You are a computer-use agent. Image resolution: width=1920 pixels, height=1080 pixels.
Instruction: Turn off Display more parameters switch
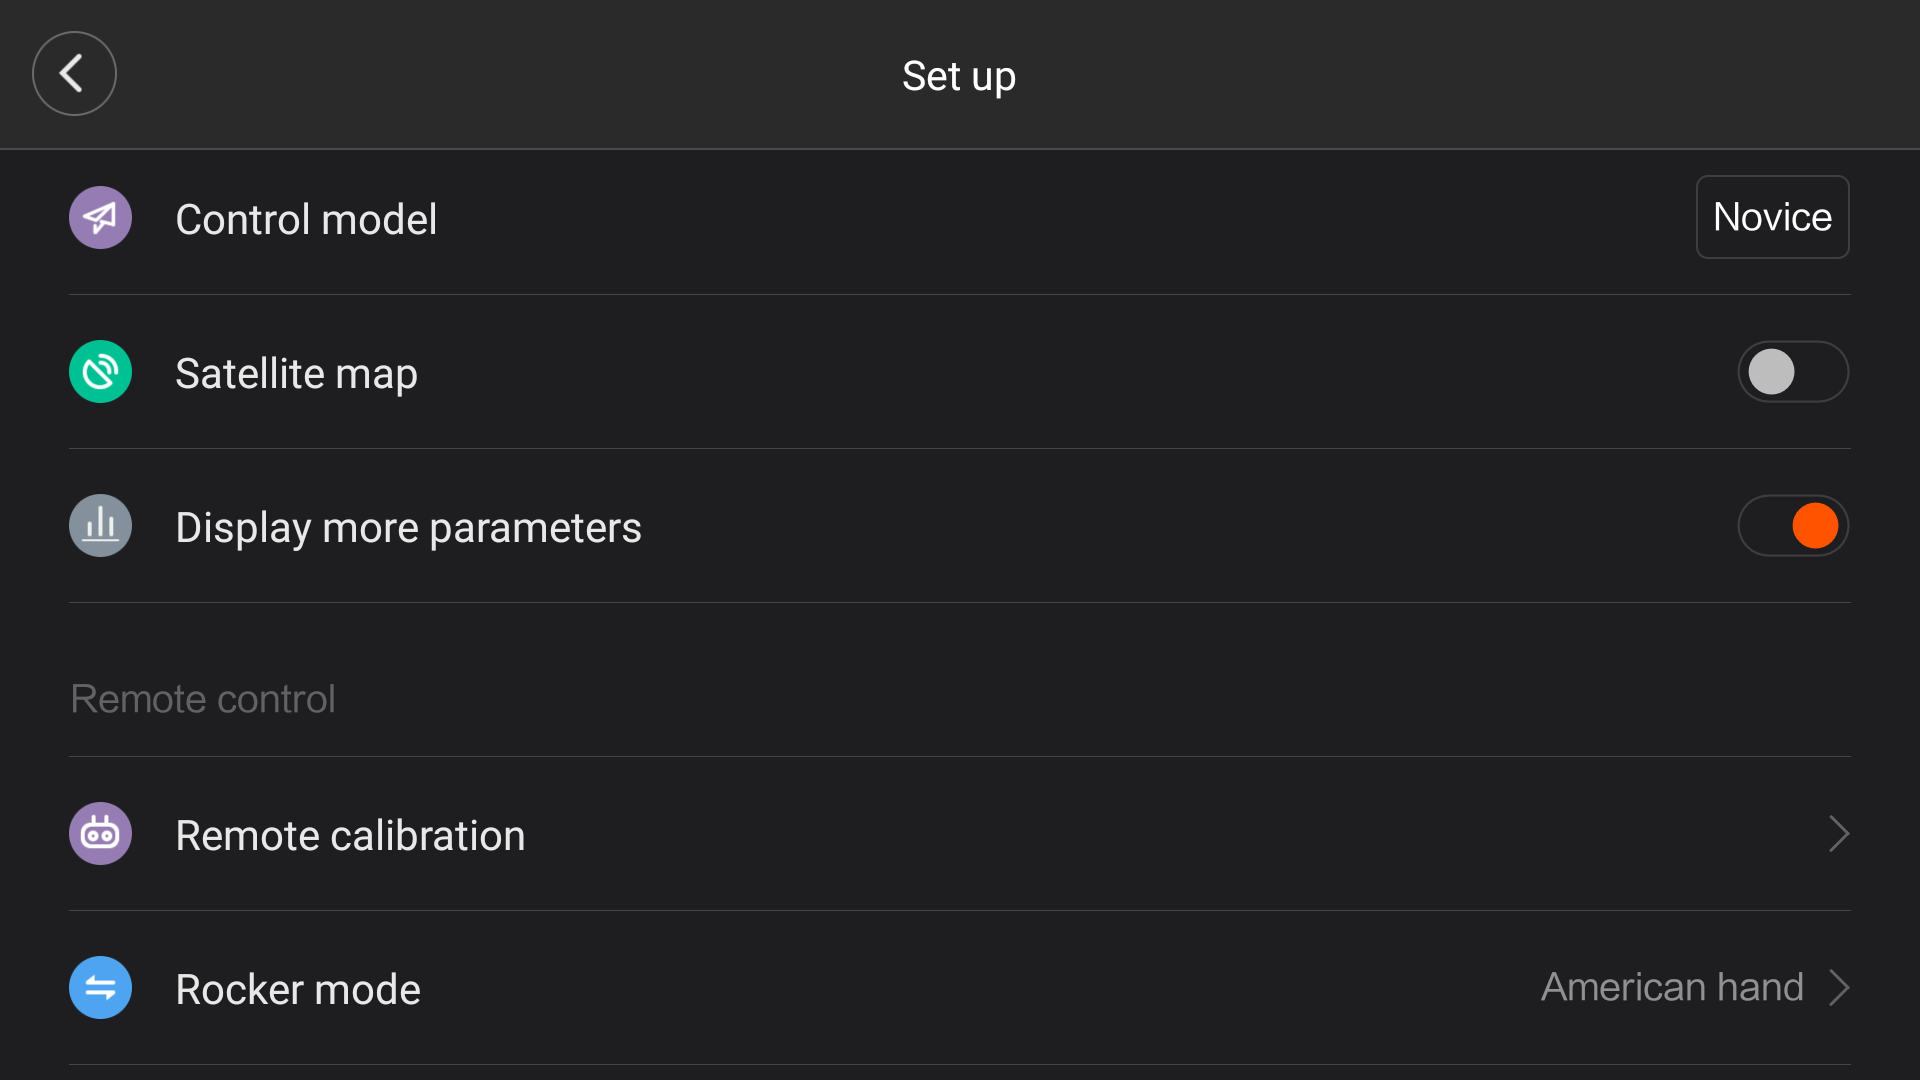coord(1793,526)
